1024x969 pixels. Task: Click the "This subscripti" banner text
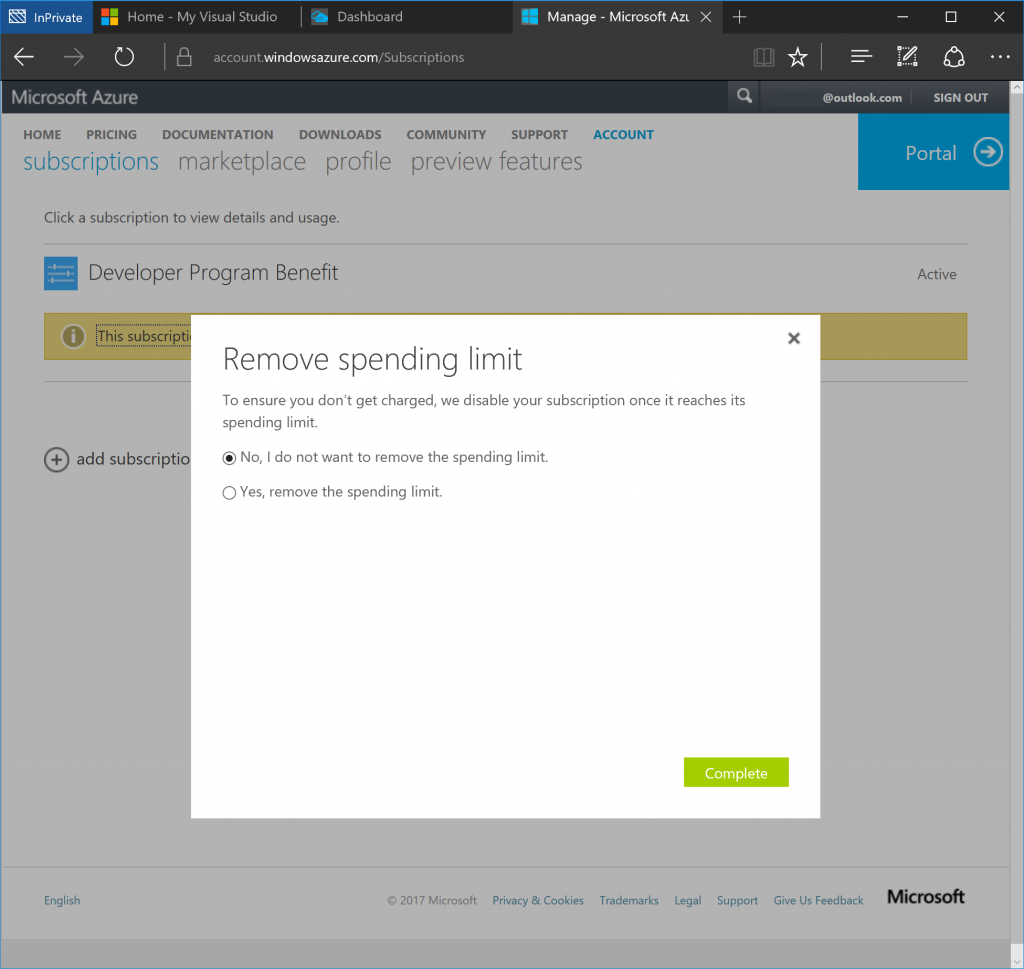[144, 336]
